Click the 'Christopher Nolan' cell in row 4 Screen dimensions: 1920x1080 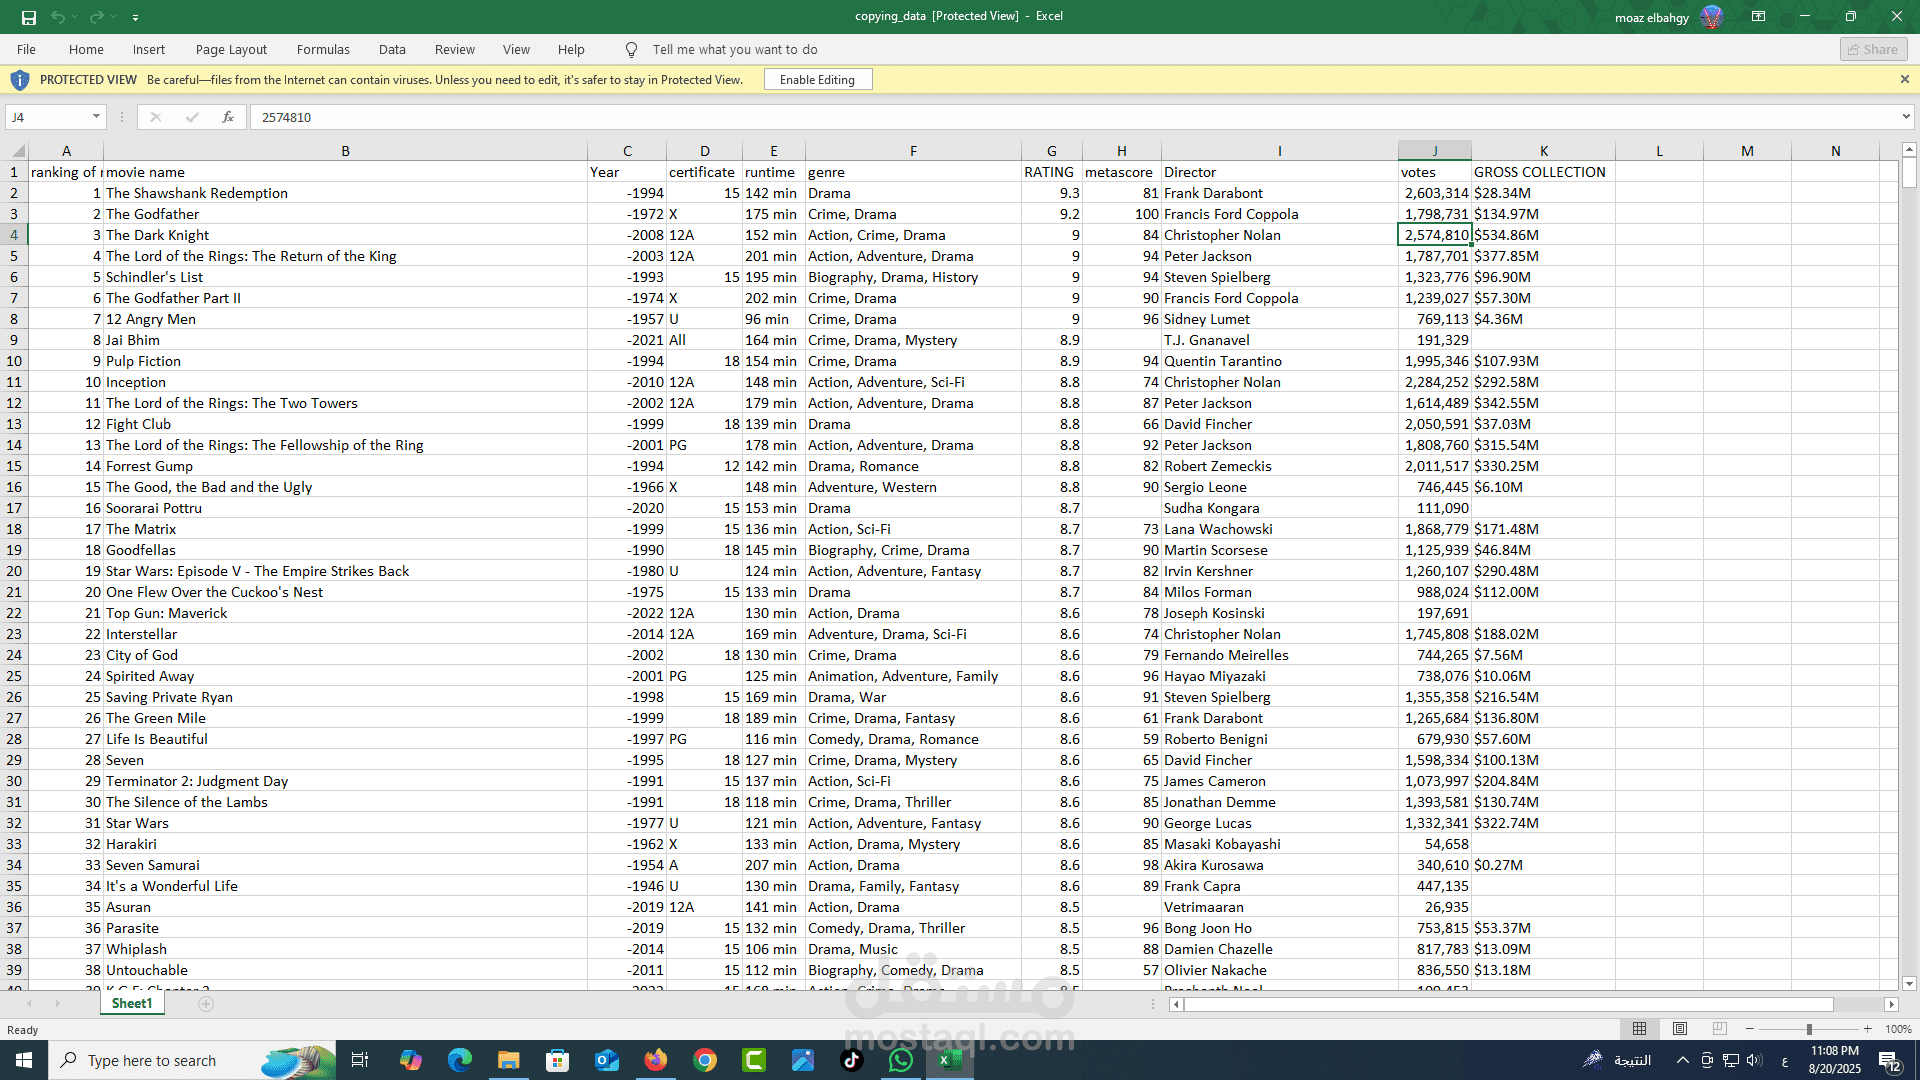pos(1279,235)
